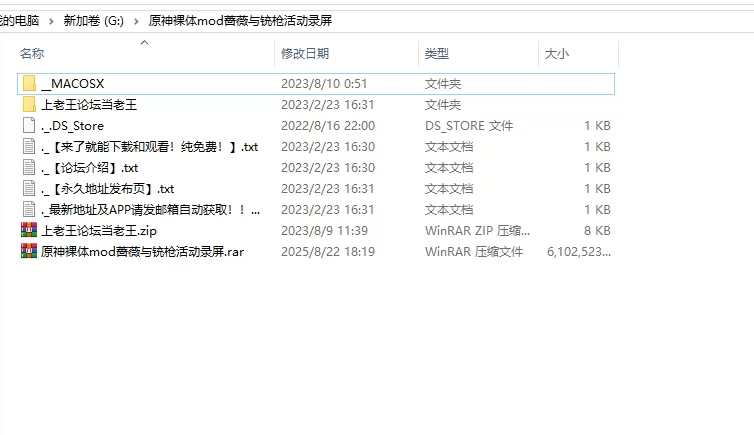The width and height of the screenshot is (754, 435).
Task: Click the text icon of 最新地址及APP file
Action: 29,210
